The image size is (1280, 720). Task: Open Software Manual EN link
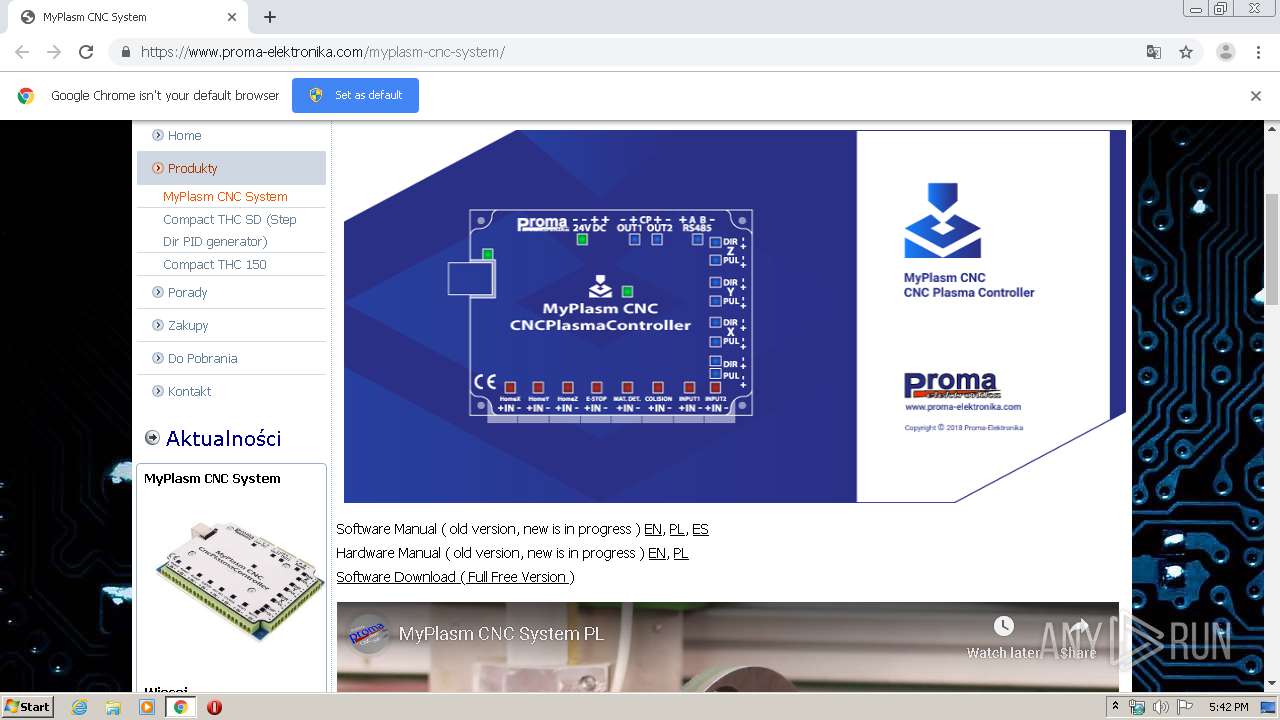click(653, 529)
